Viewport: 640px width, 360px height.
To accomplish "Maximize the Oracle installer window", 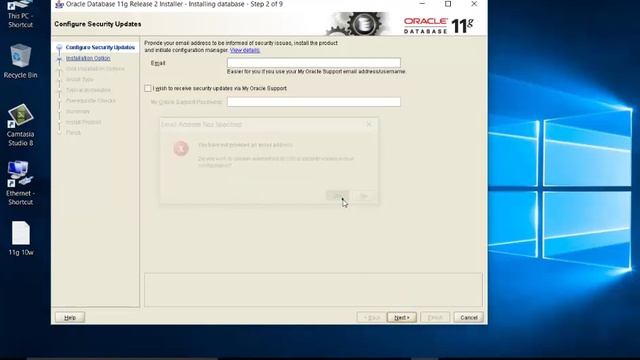I will 448,4.
